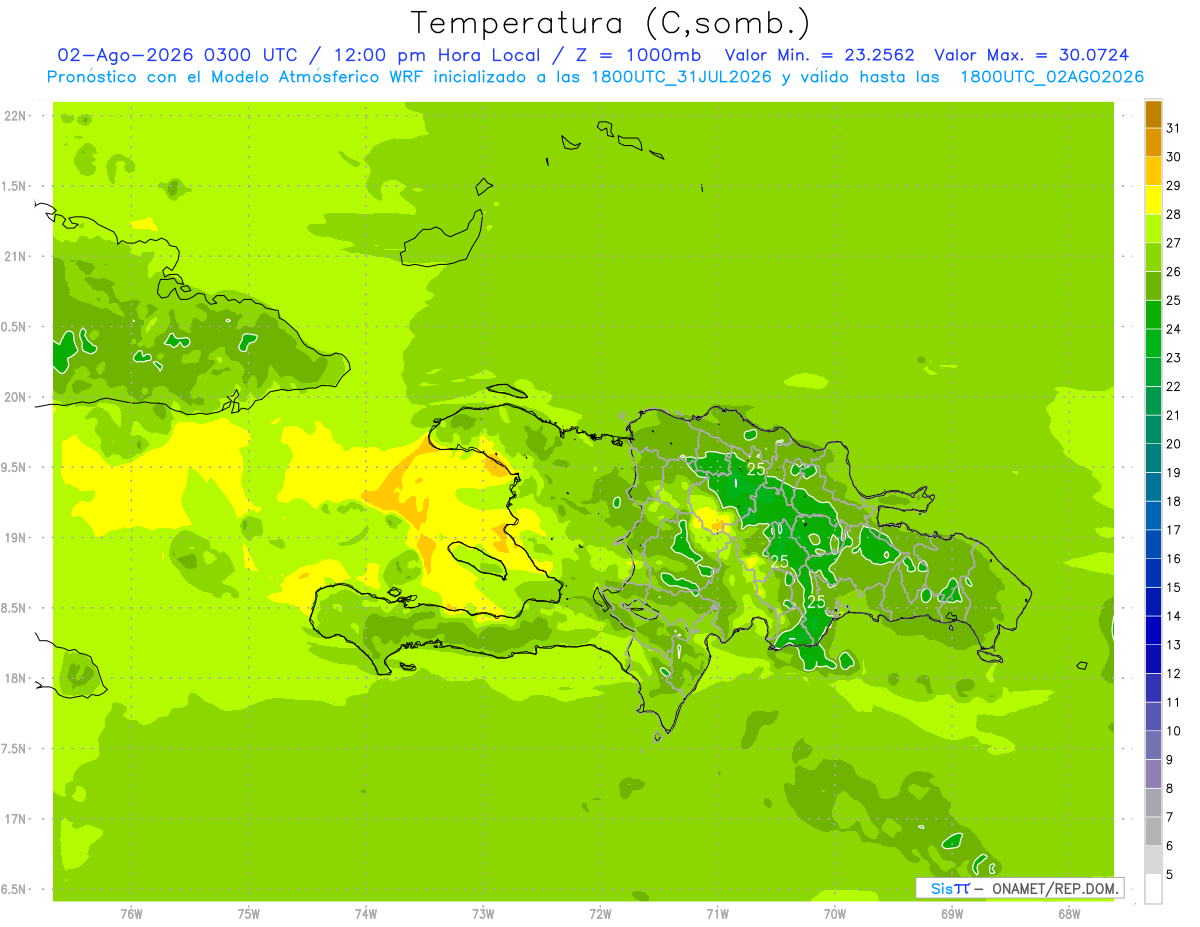Select the date text "02-Ago-2026 0300 UTC"
Viewport: 1200px width, 927px height.
tap(176, 55)
